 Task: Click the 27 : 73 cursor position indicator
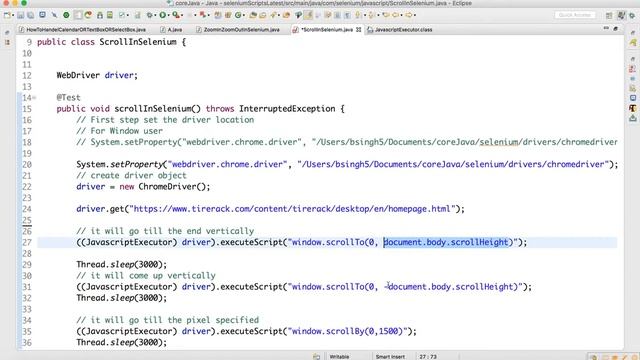click(x=428, y=356)
